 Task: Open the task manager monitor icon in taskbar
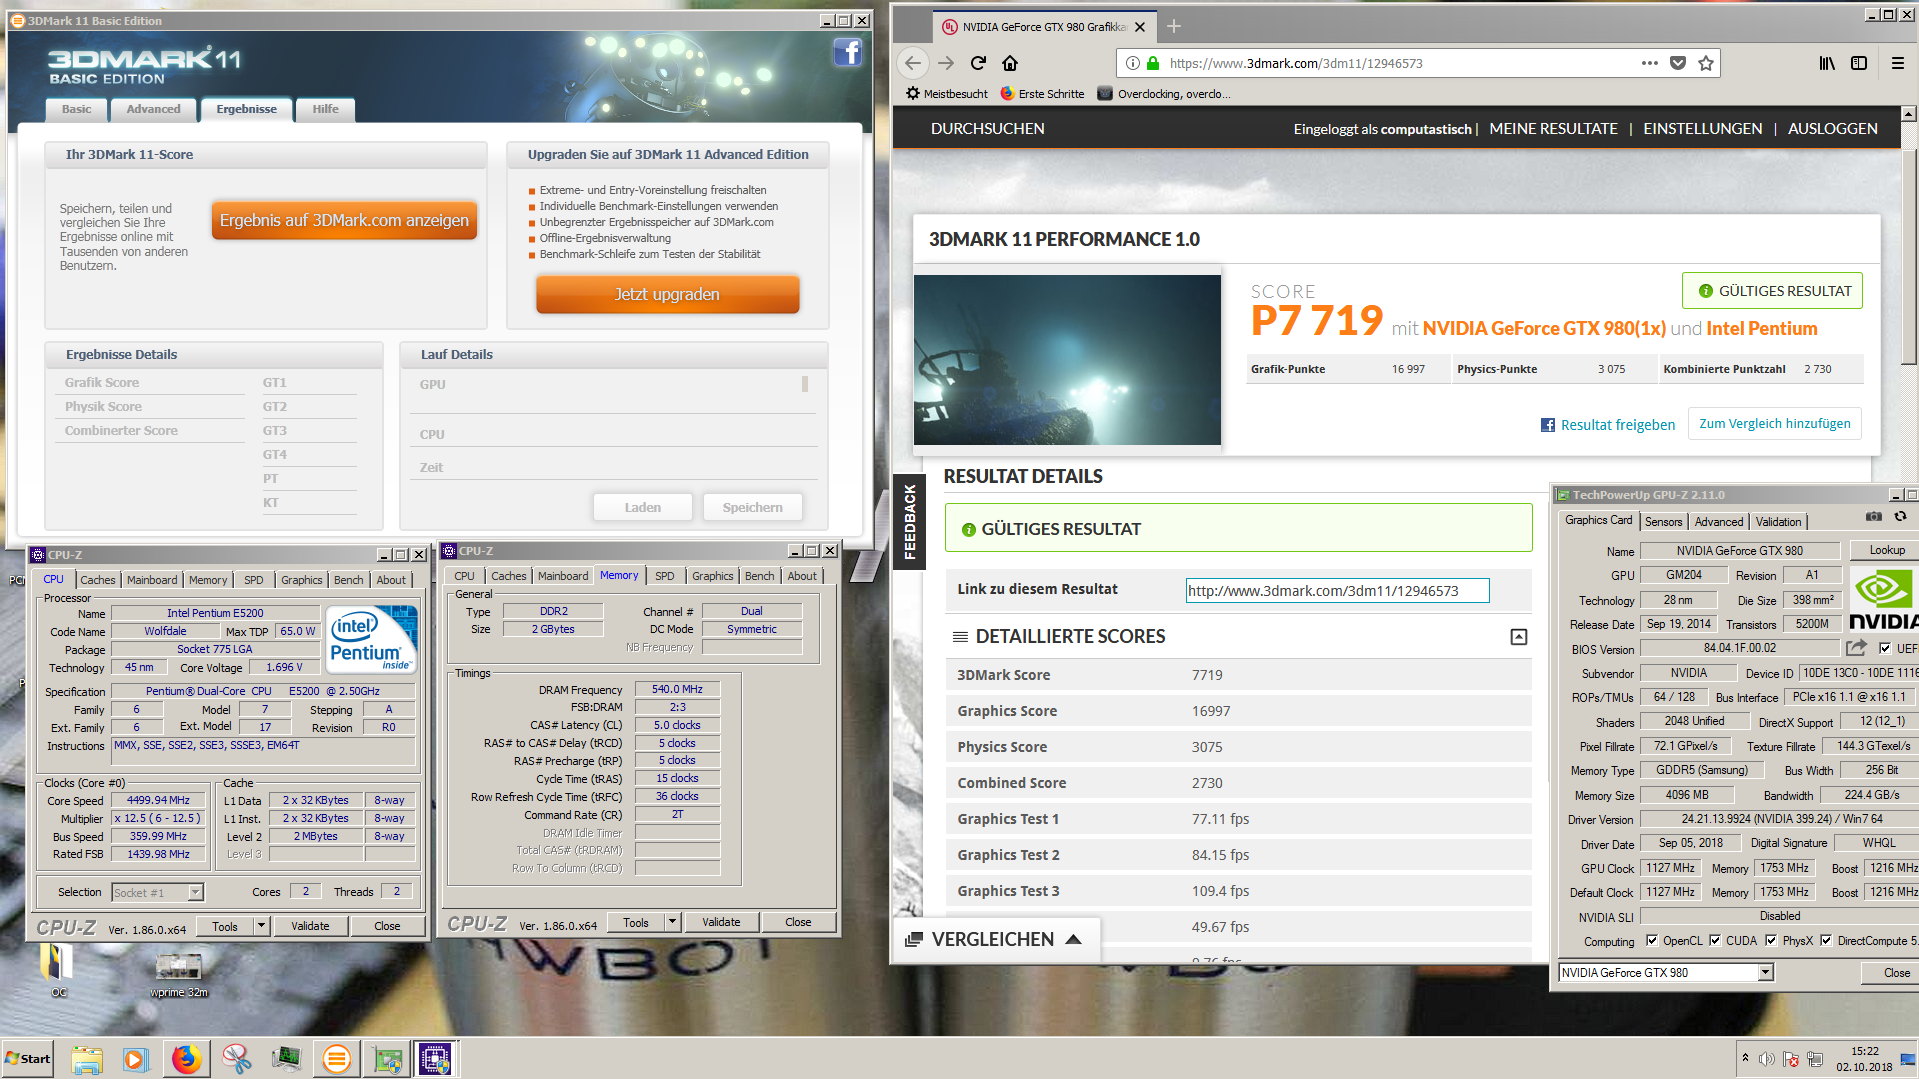[286, 1058]
